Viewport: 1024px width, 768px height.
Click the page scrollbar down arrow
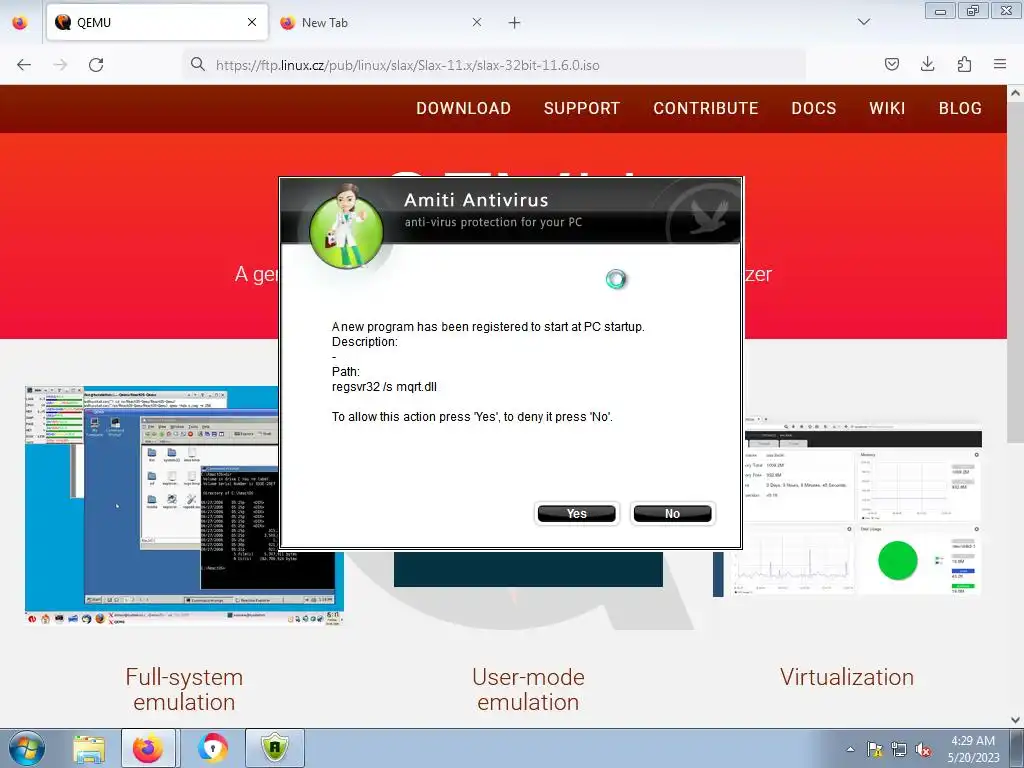point(1016,720)
